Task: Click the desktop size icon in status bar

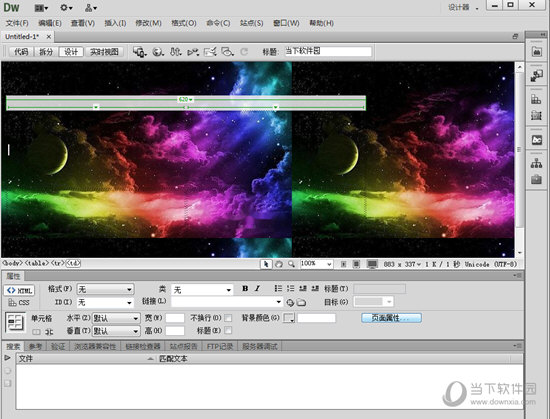Action: (x=372, y=264)
